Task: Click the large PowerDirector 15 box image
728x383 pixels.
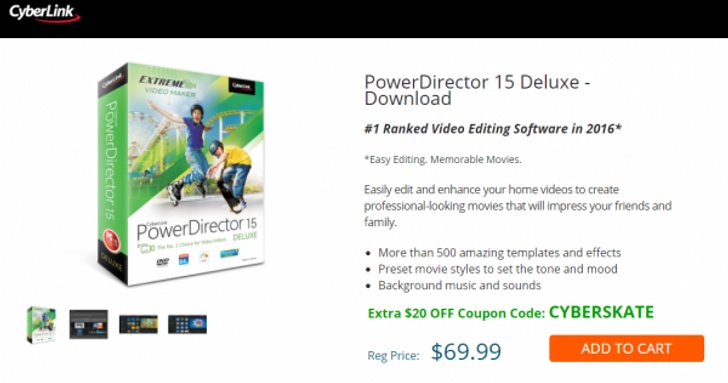Action: tap(181, 174)
